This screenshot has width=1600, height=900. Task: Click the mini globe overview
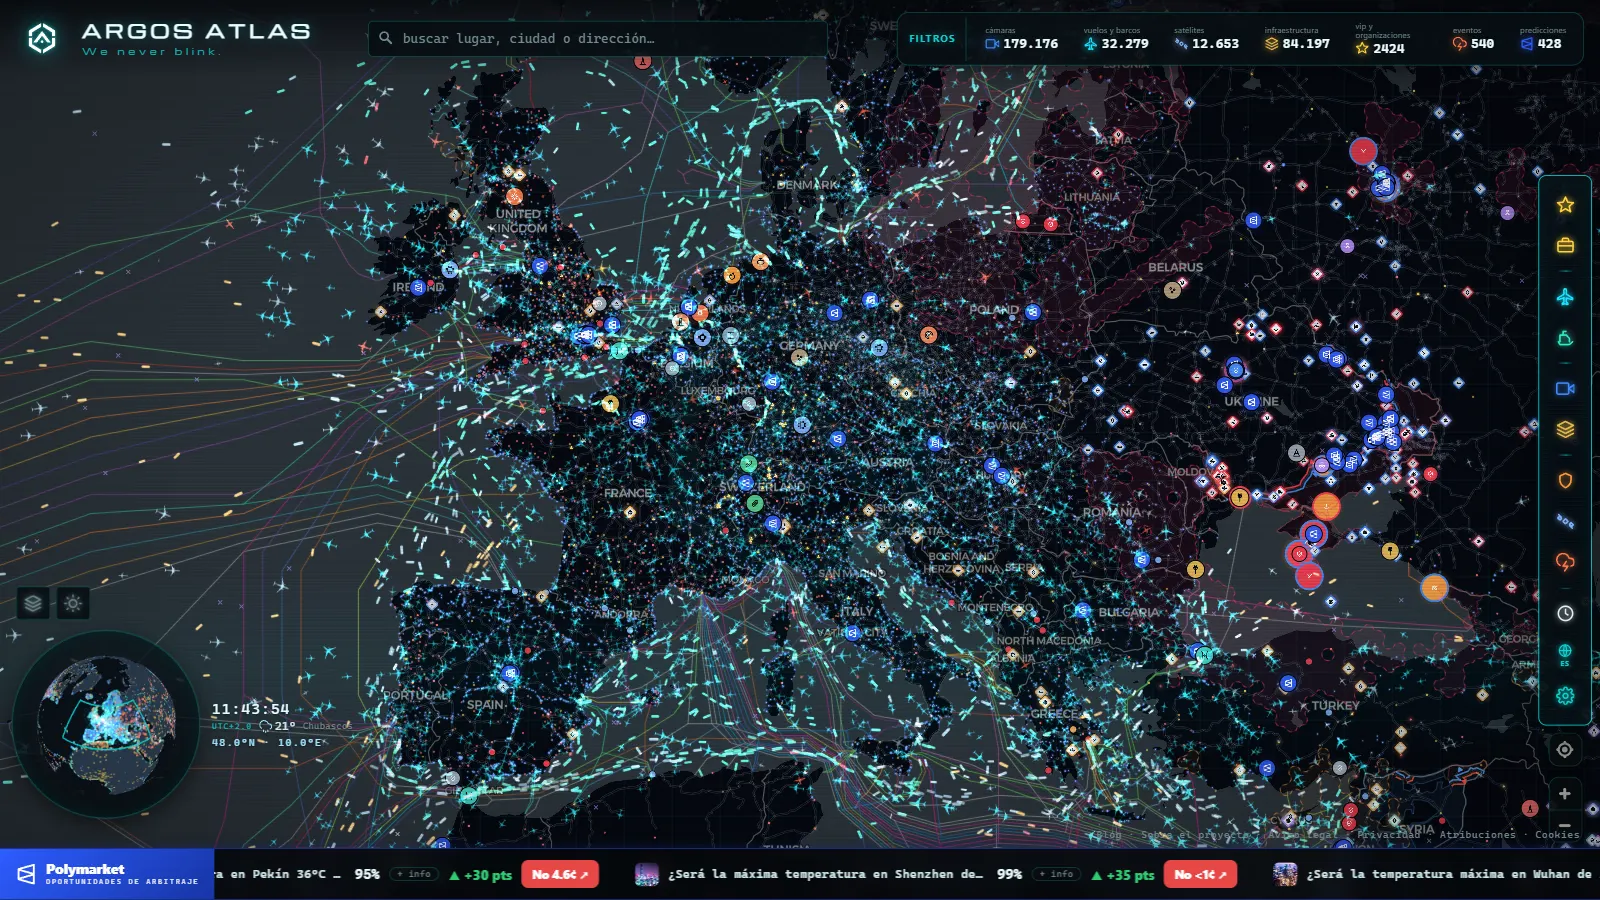tap(106, 724)
